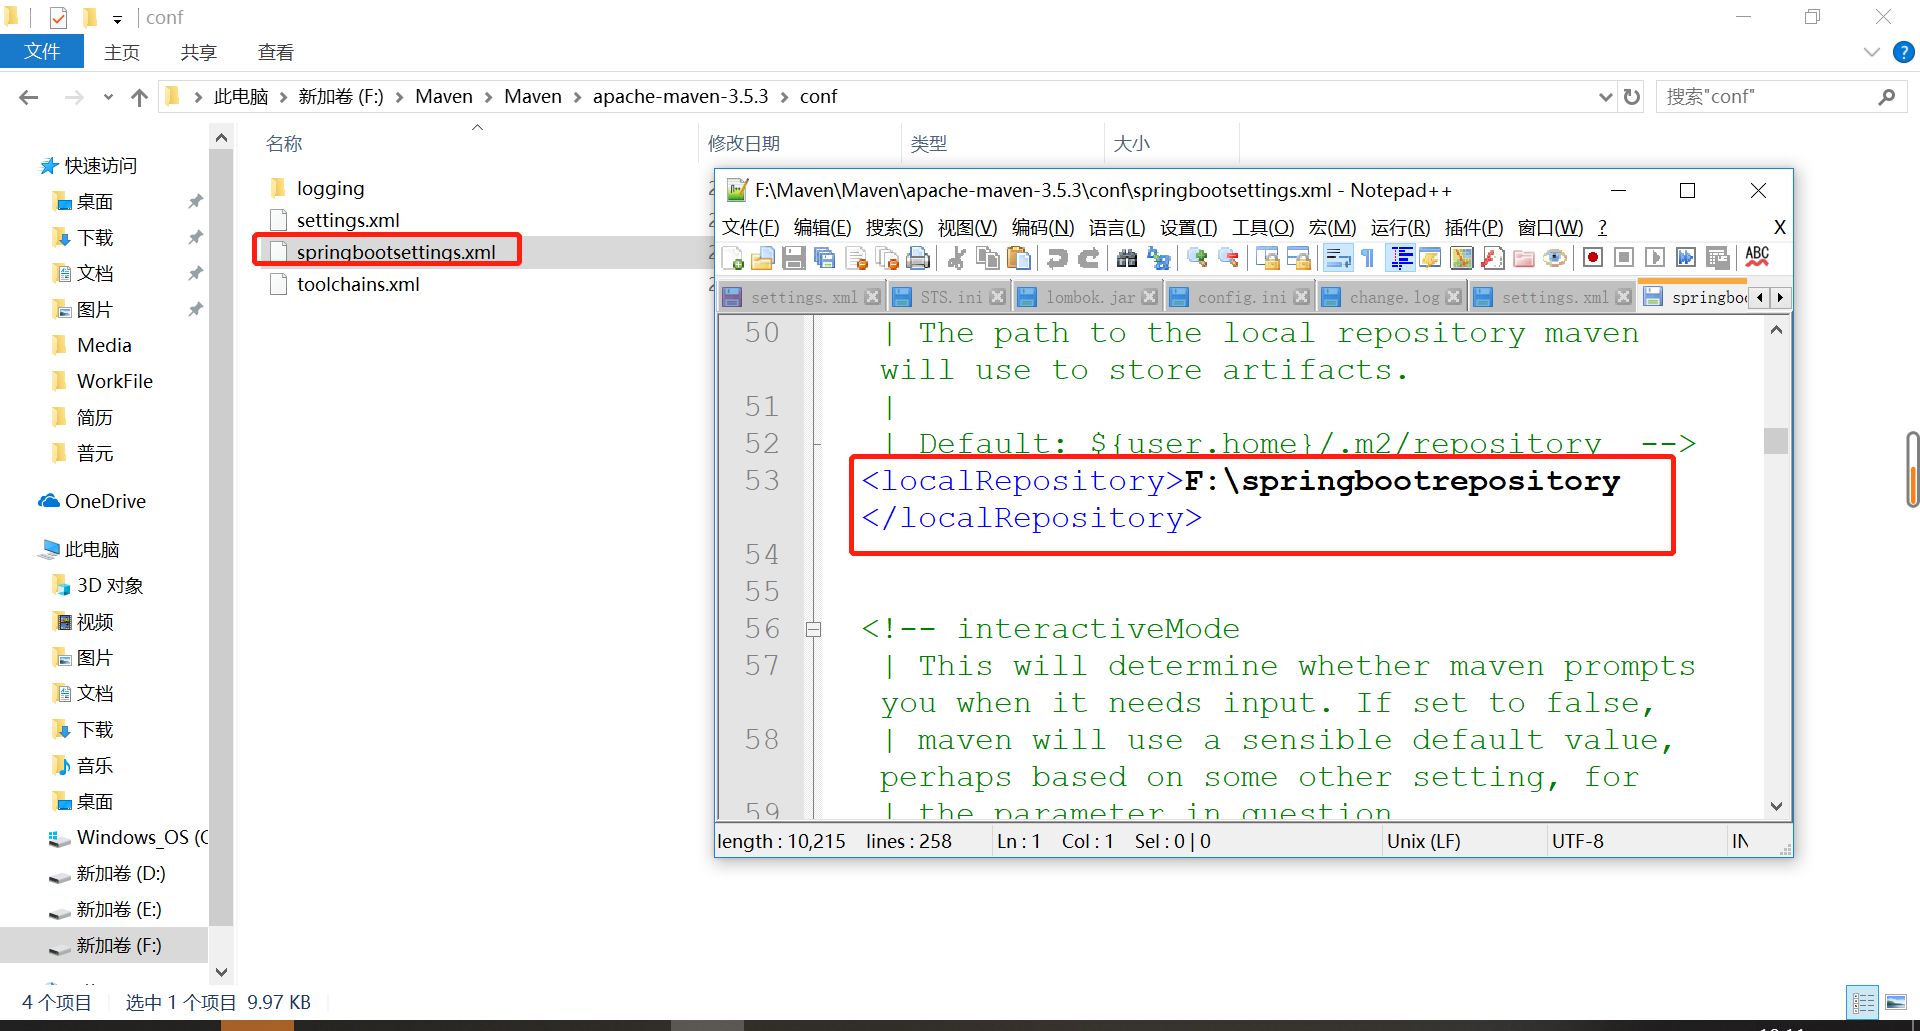This screenshot has width=1920, height=1031.
Task: Expand the Explorer ribbon with the chevron
Action: tap(1871, 52)
